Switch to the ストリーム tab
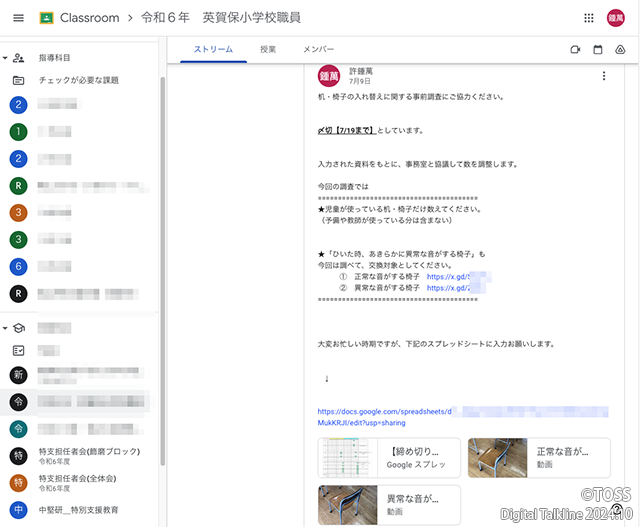 [212, 49]
